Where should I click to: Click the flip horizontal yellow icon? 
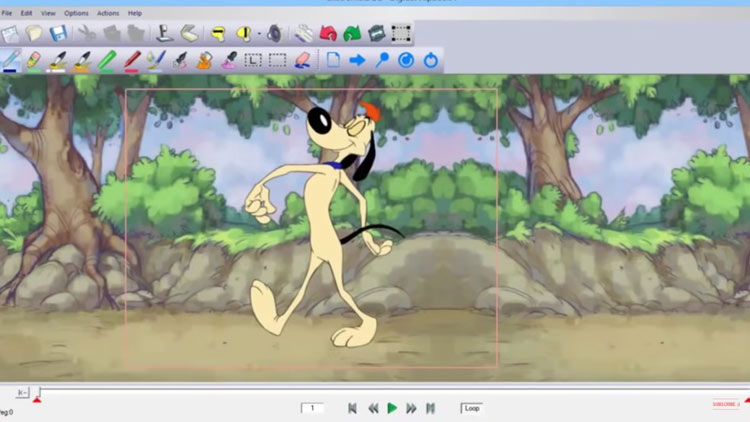pos(218,34)
